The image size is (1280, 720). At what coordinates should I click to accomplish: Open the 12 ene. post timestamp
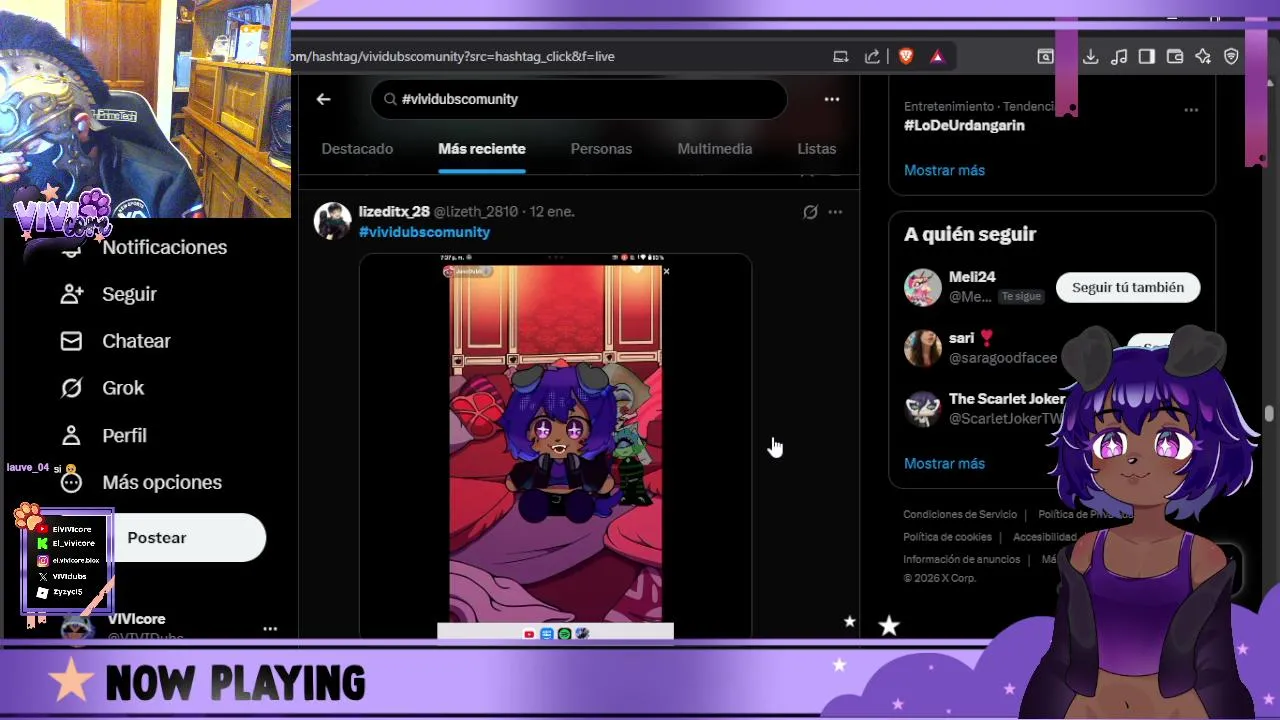point(552,212)
